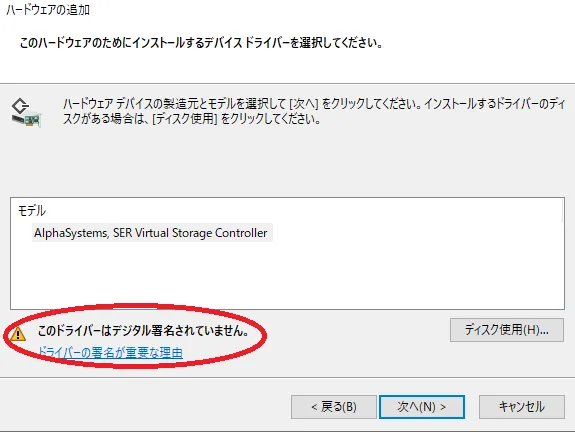The image size is (575, 432).
Task: Continue to the next wizard page
Action: coord(422,407)
